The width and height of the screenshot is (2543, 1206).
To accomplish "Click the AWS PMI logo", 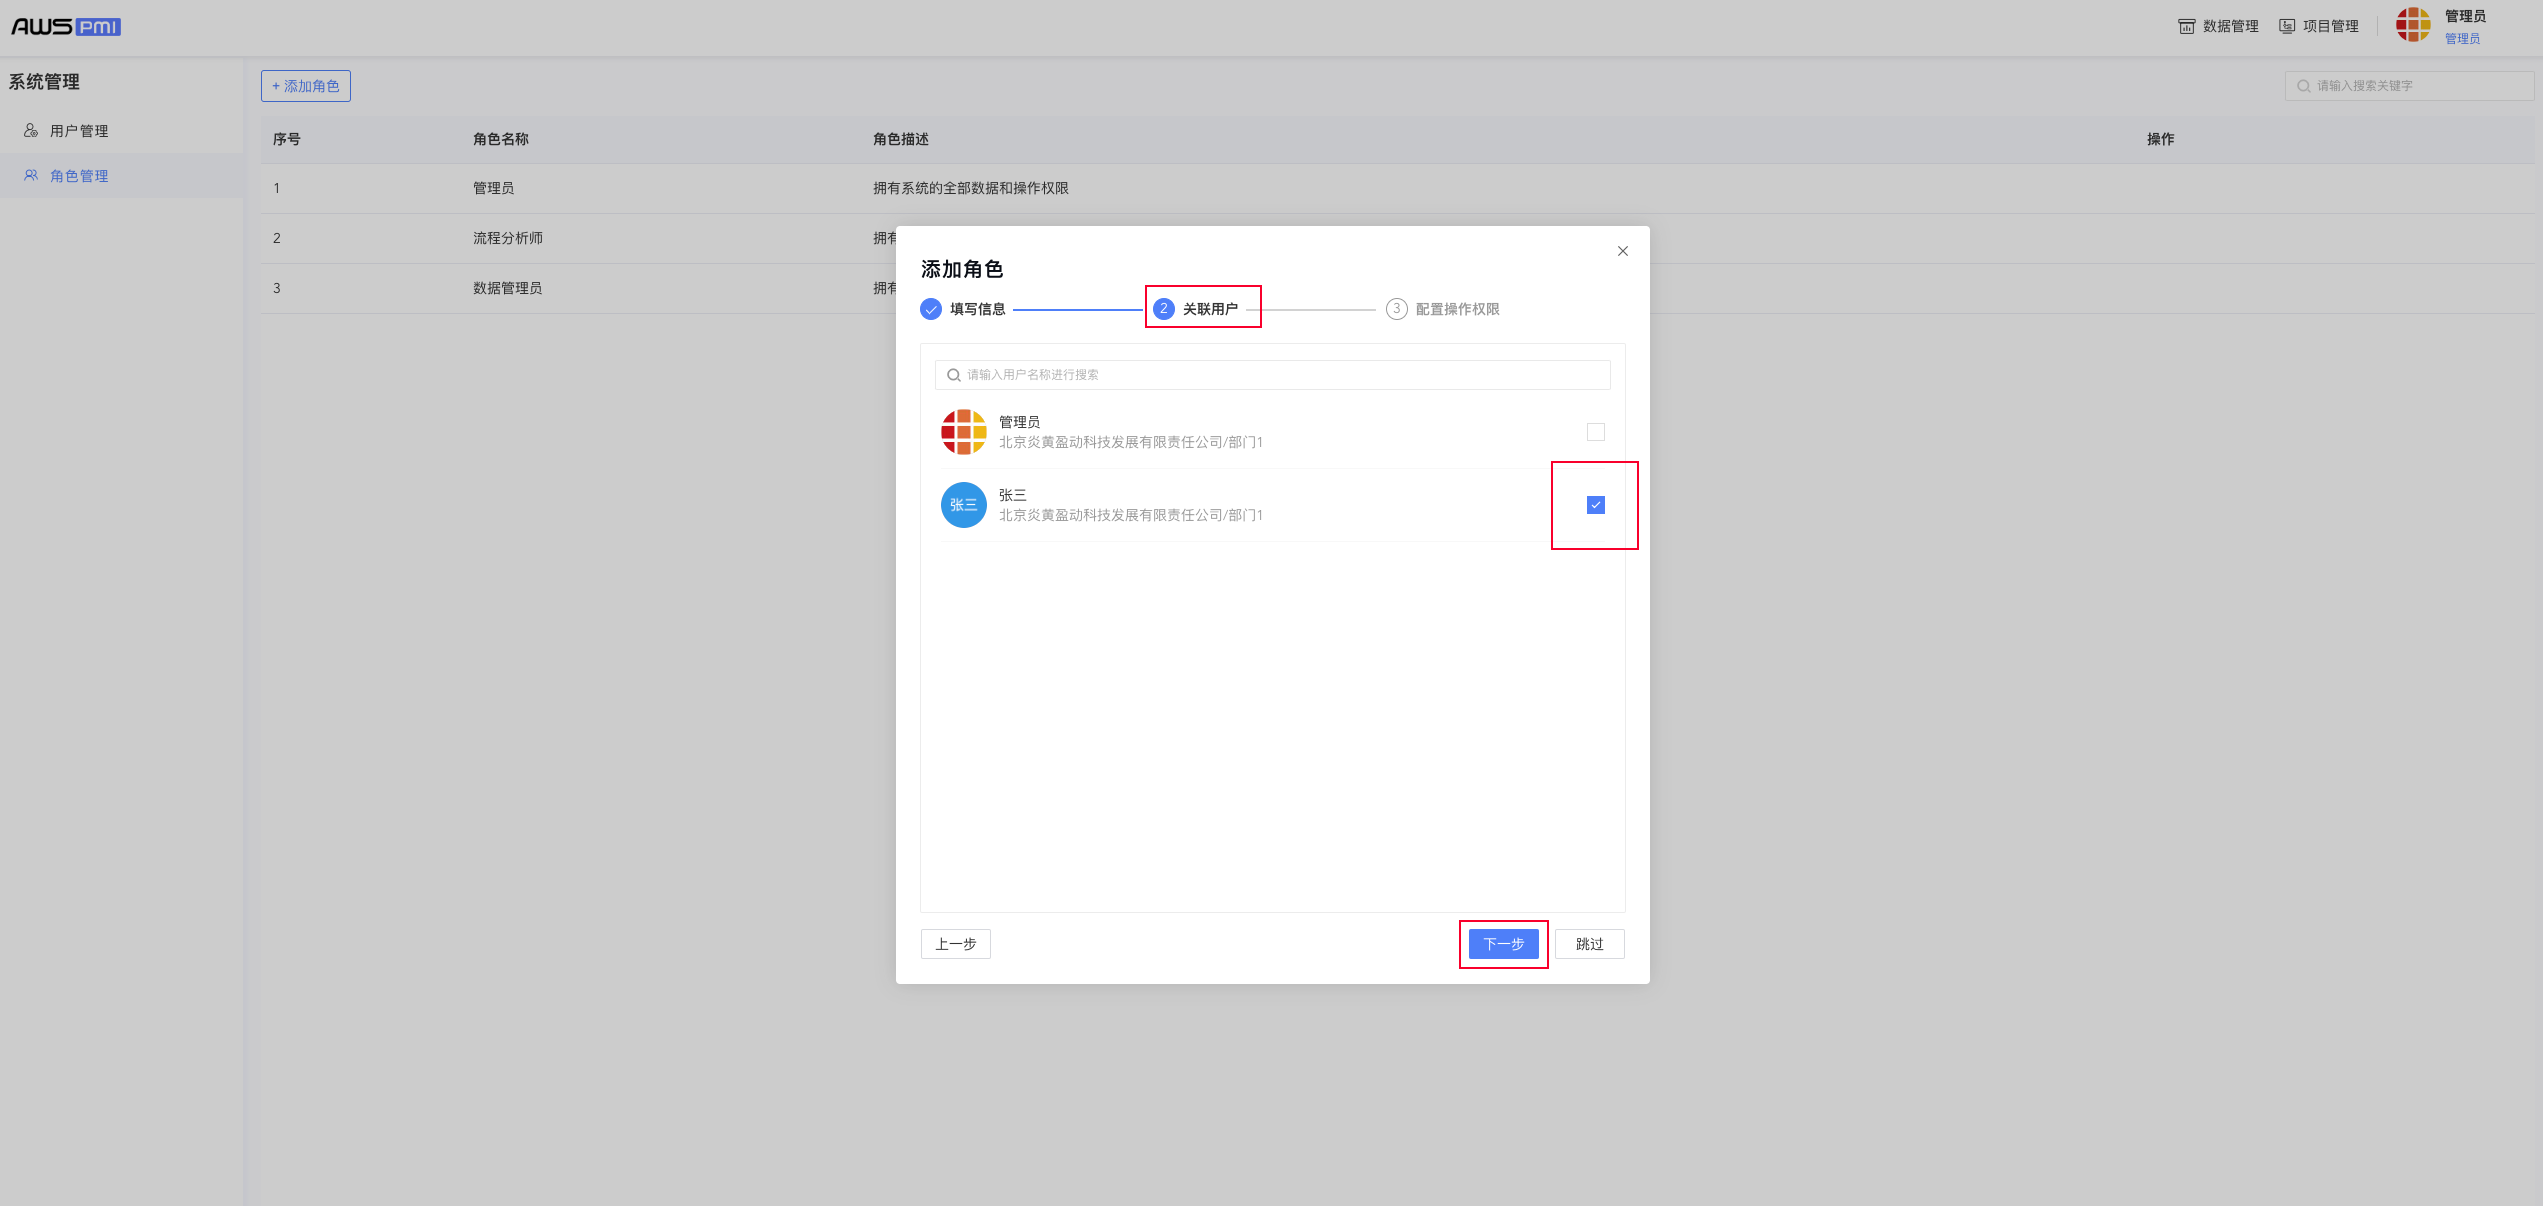I will [66, 27].
